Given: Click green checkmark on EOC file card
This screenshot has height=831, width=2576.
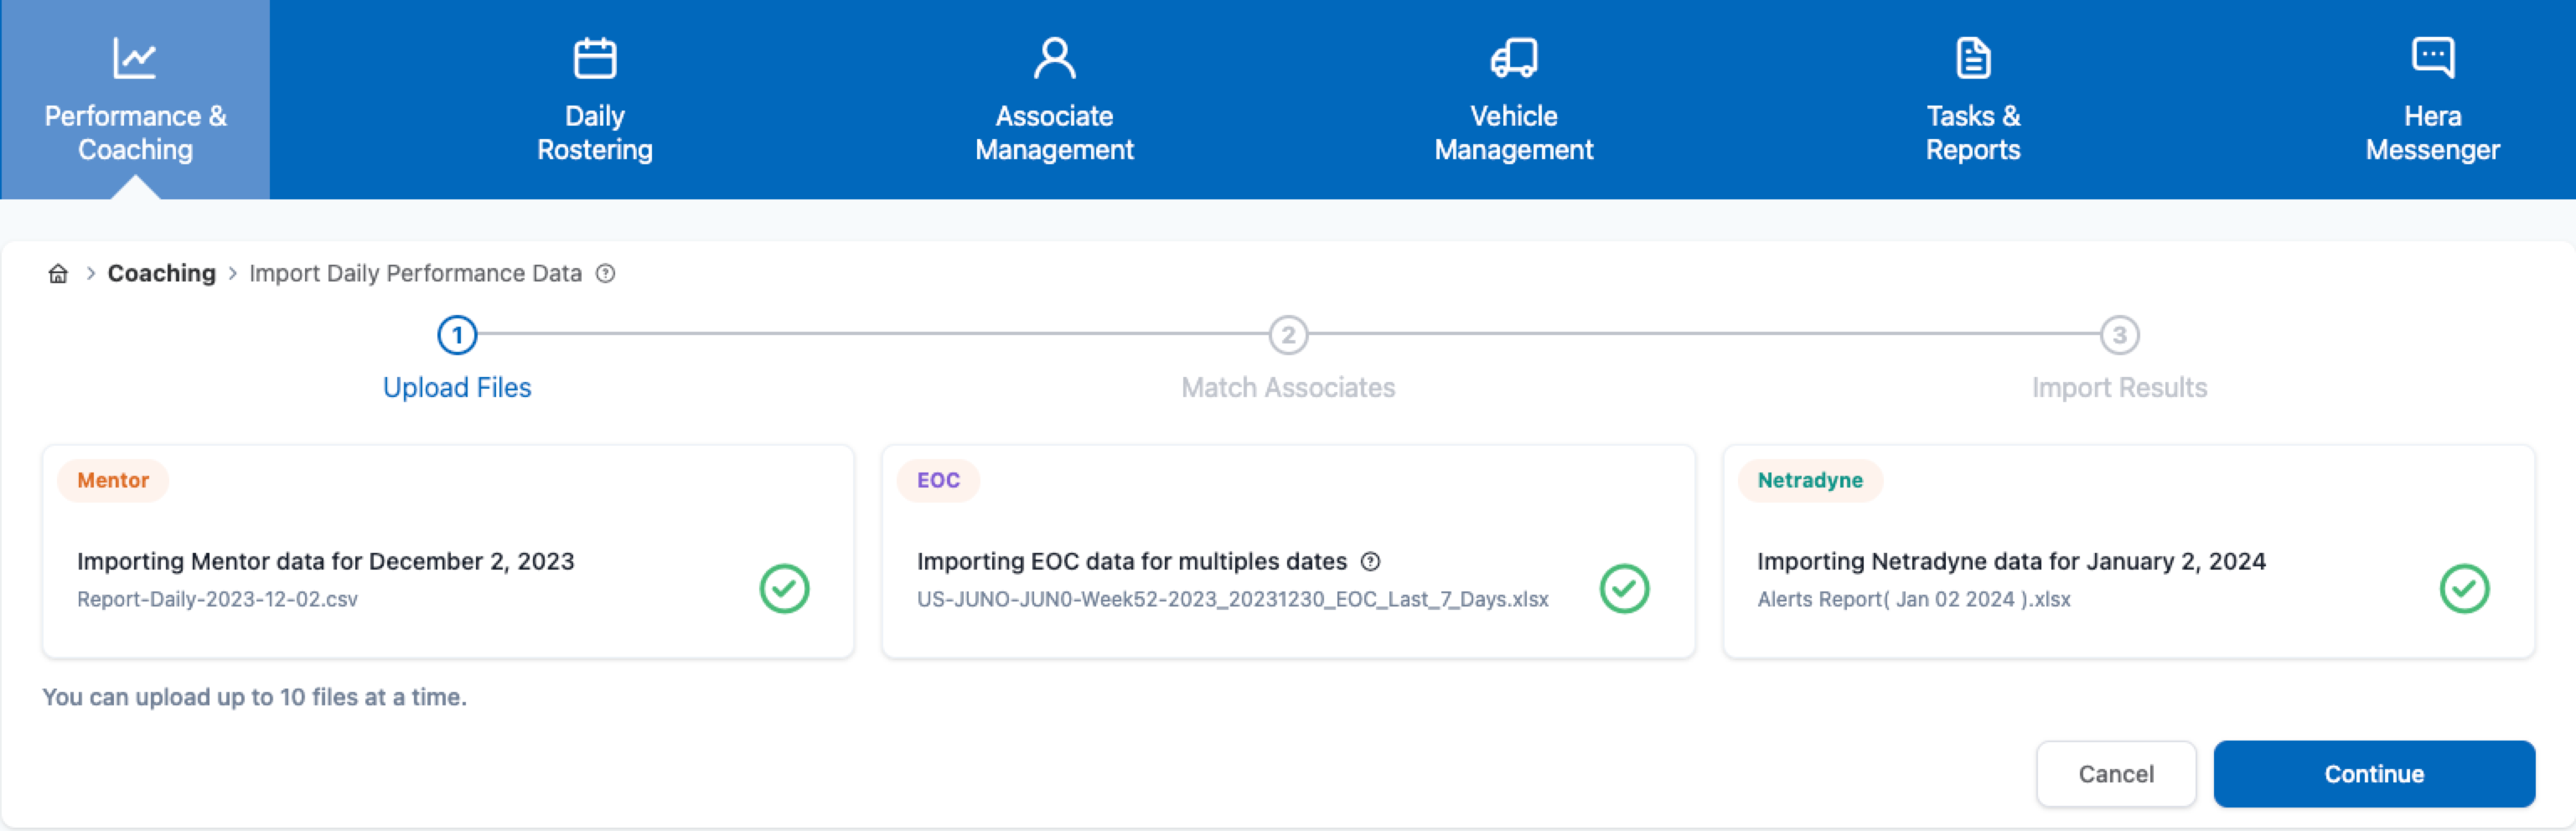Looking at the screenshot, I should coord(1624,589).
